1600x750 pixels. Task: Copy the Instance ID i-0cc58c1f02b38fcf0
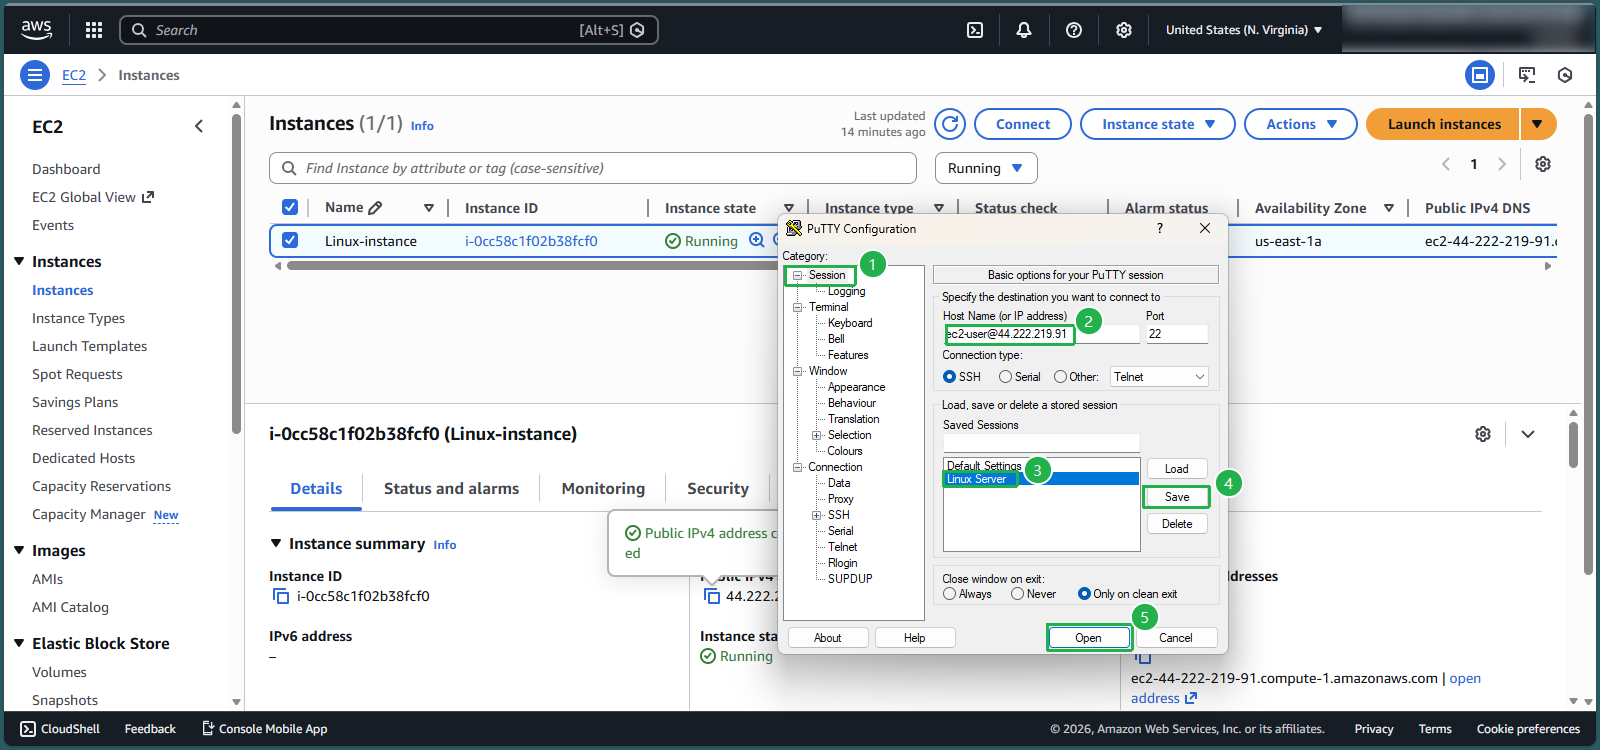click(281, 596)
